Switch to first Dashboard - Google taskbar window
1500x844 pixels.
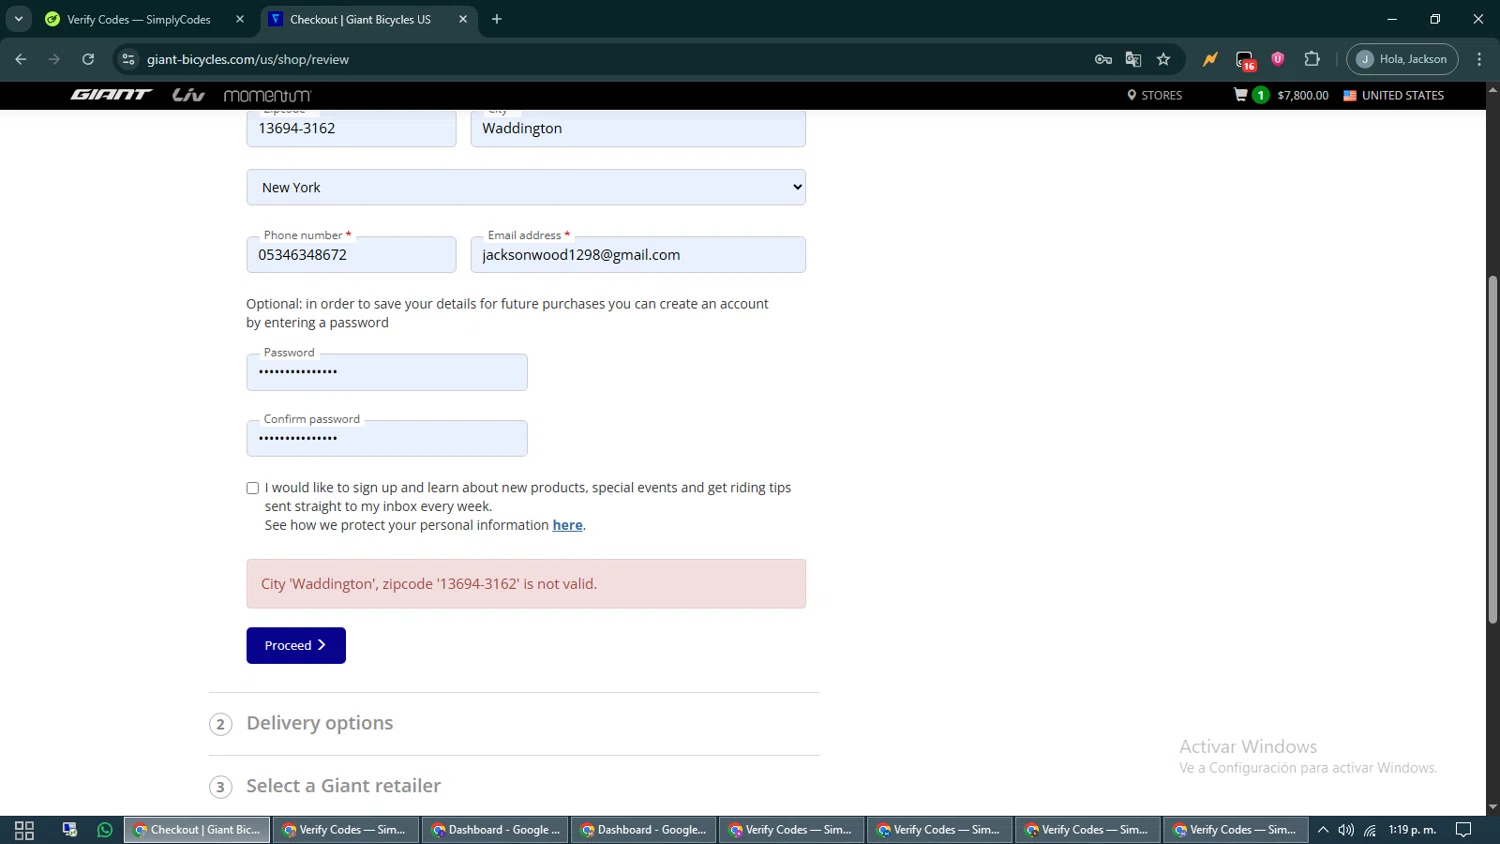pos(495,830)
